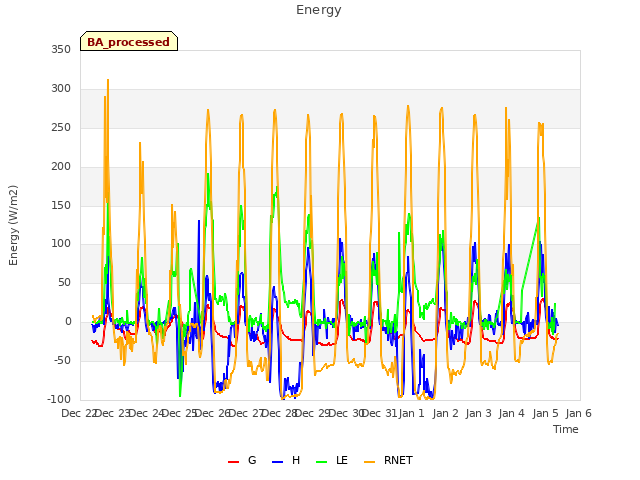This screenshot has width=640, height=480.
Task: Click the 250 y-axis tick label
Action: tap(61, 127)
